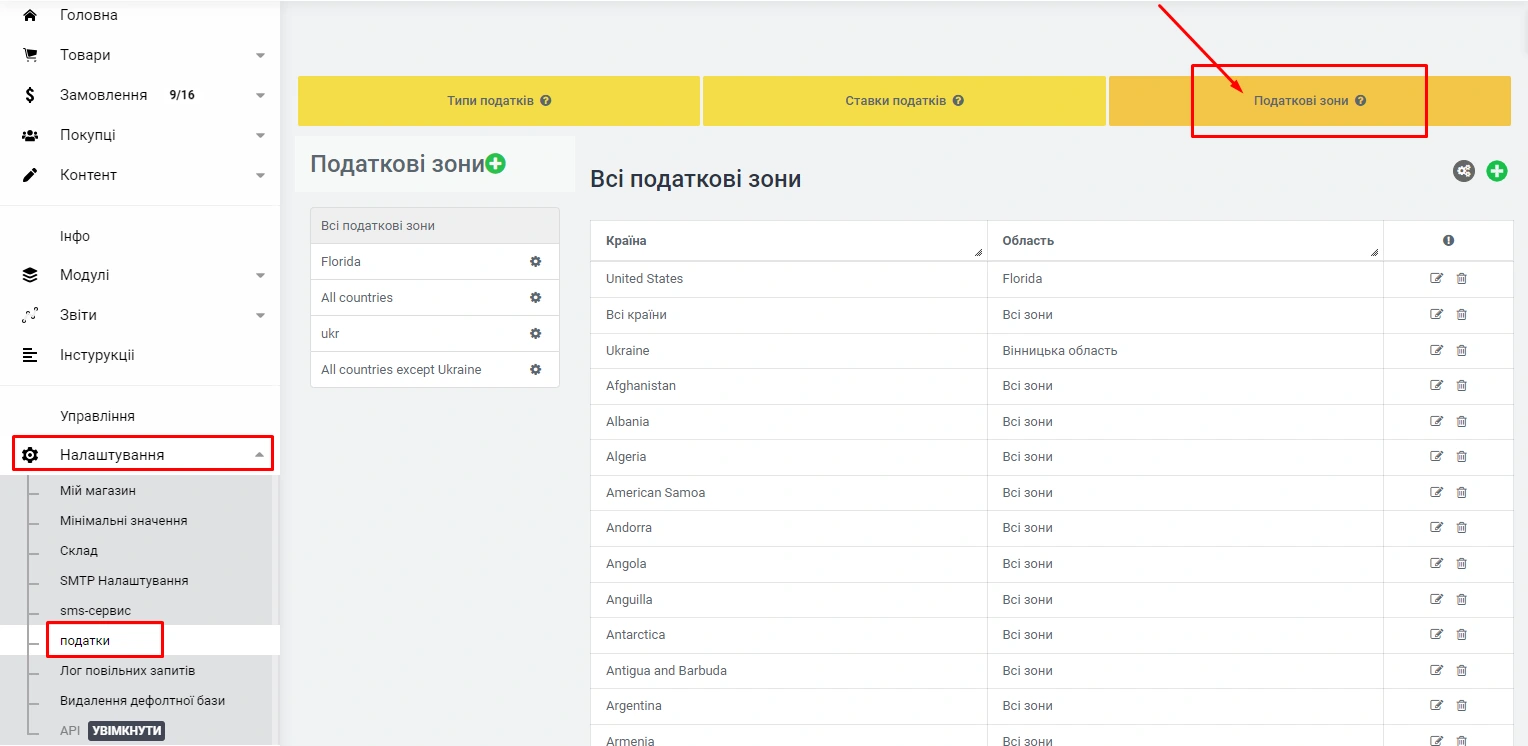Click edit icon in United States row
The width and height of the screenshot is (1528, 746).
pos(1437,279)
